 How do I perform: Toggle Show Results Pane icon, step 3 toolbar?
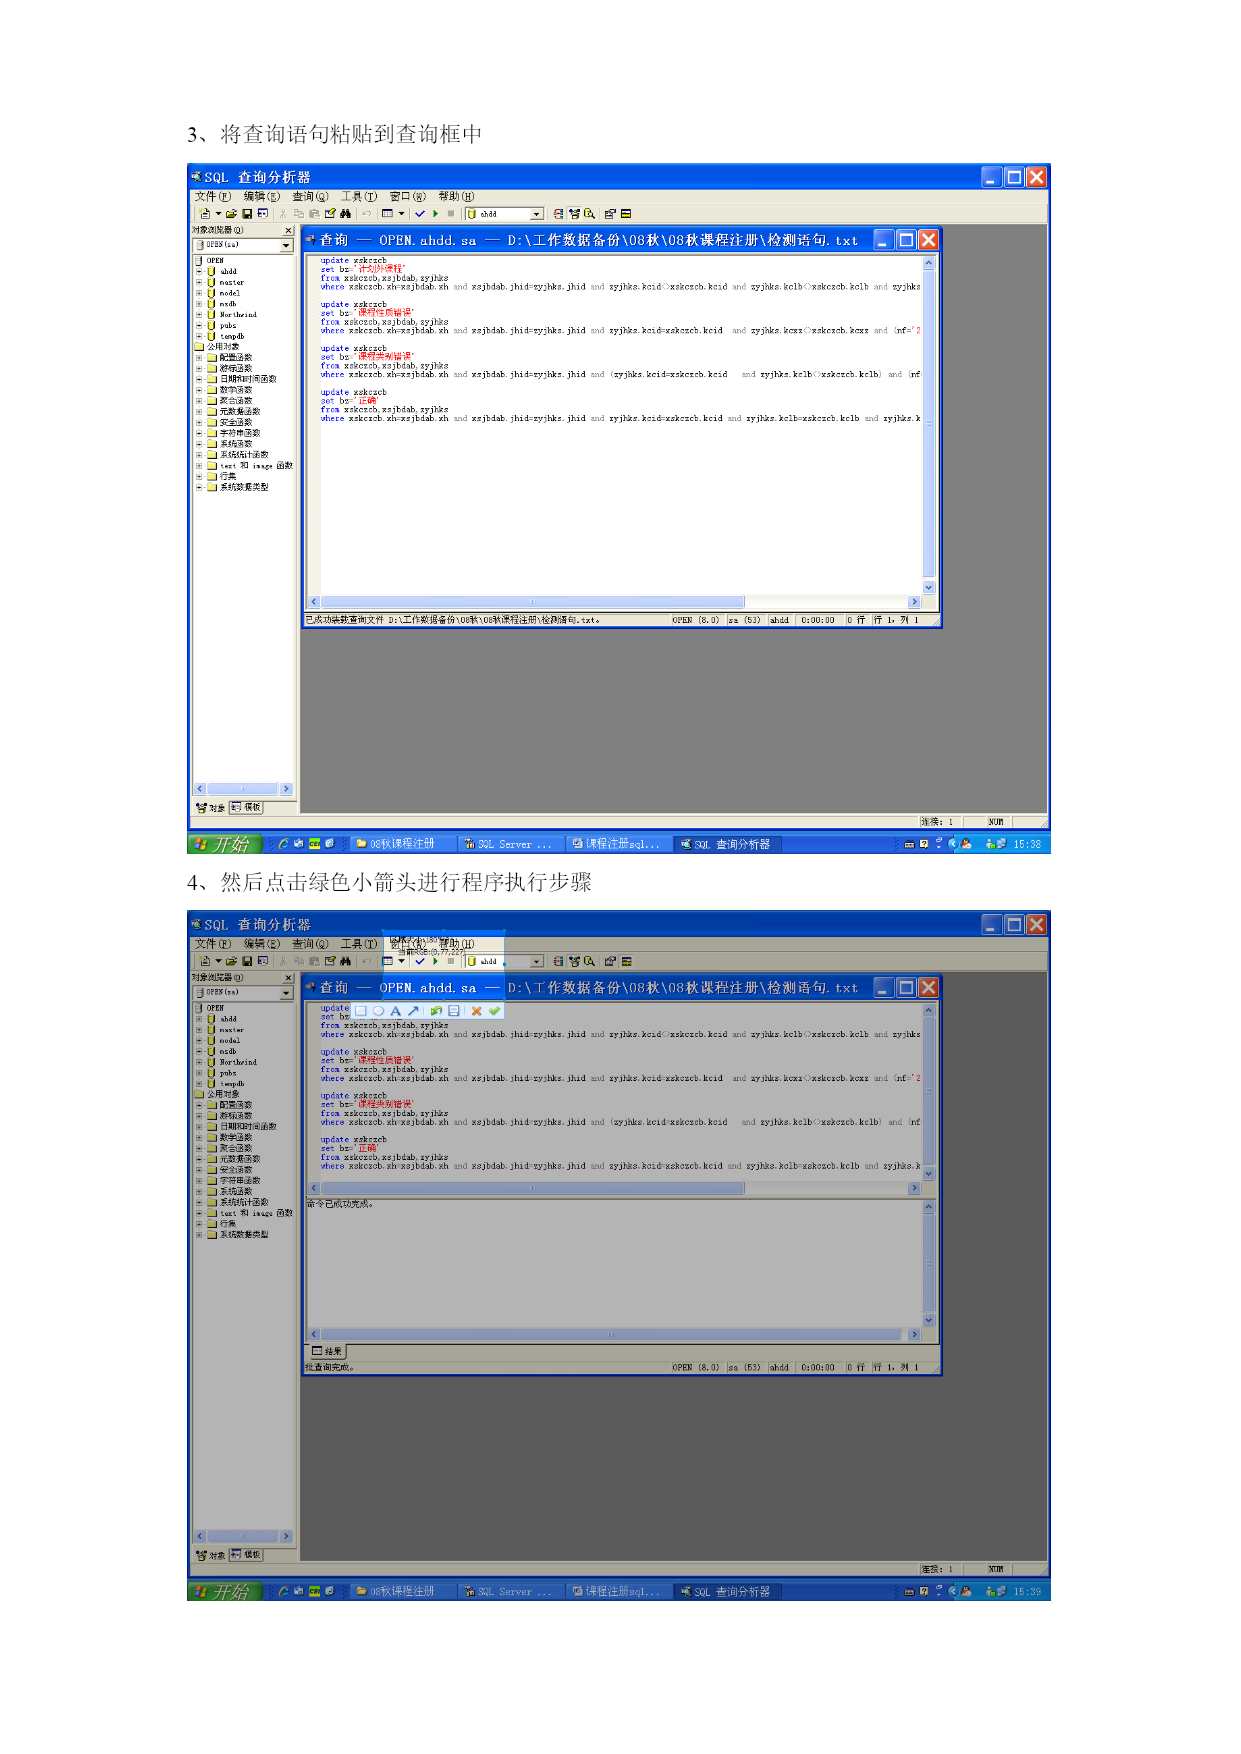(x=626, y=213)
